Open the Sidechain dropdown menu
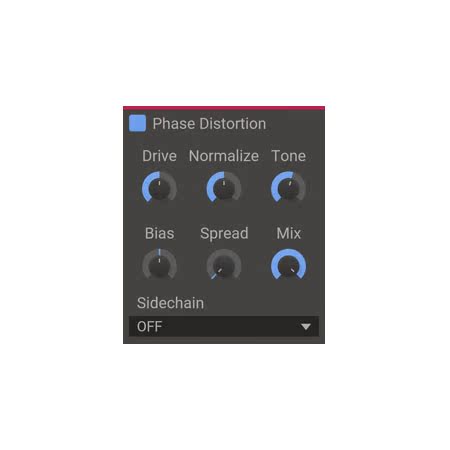Viewport: 450px width, 450px height. click(x=224, y=326)
